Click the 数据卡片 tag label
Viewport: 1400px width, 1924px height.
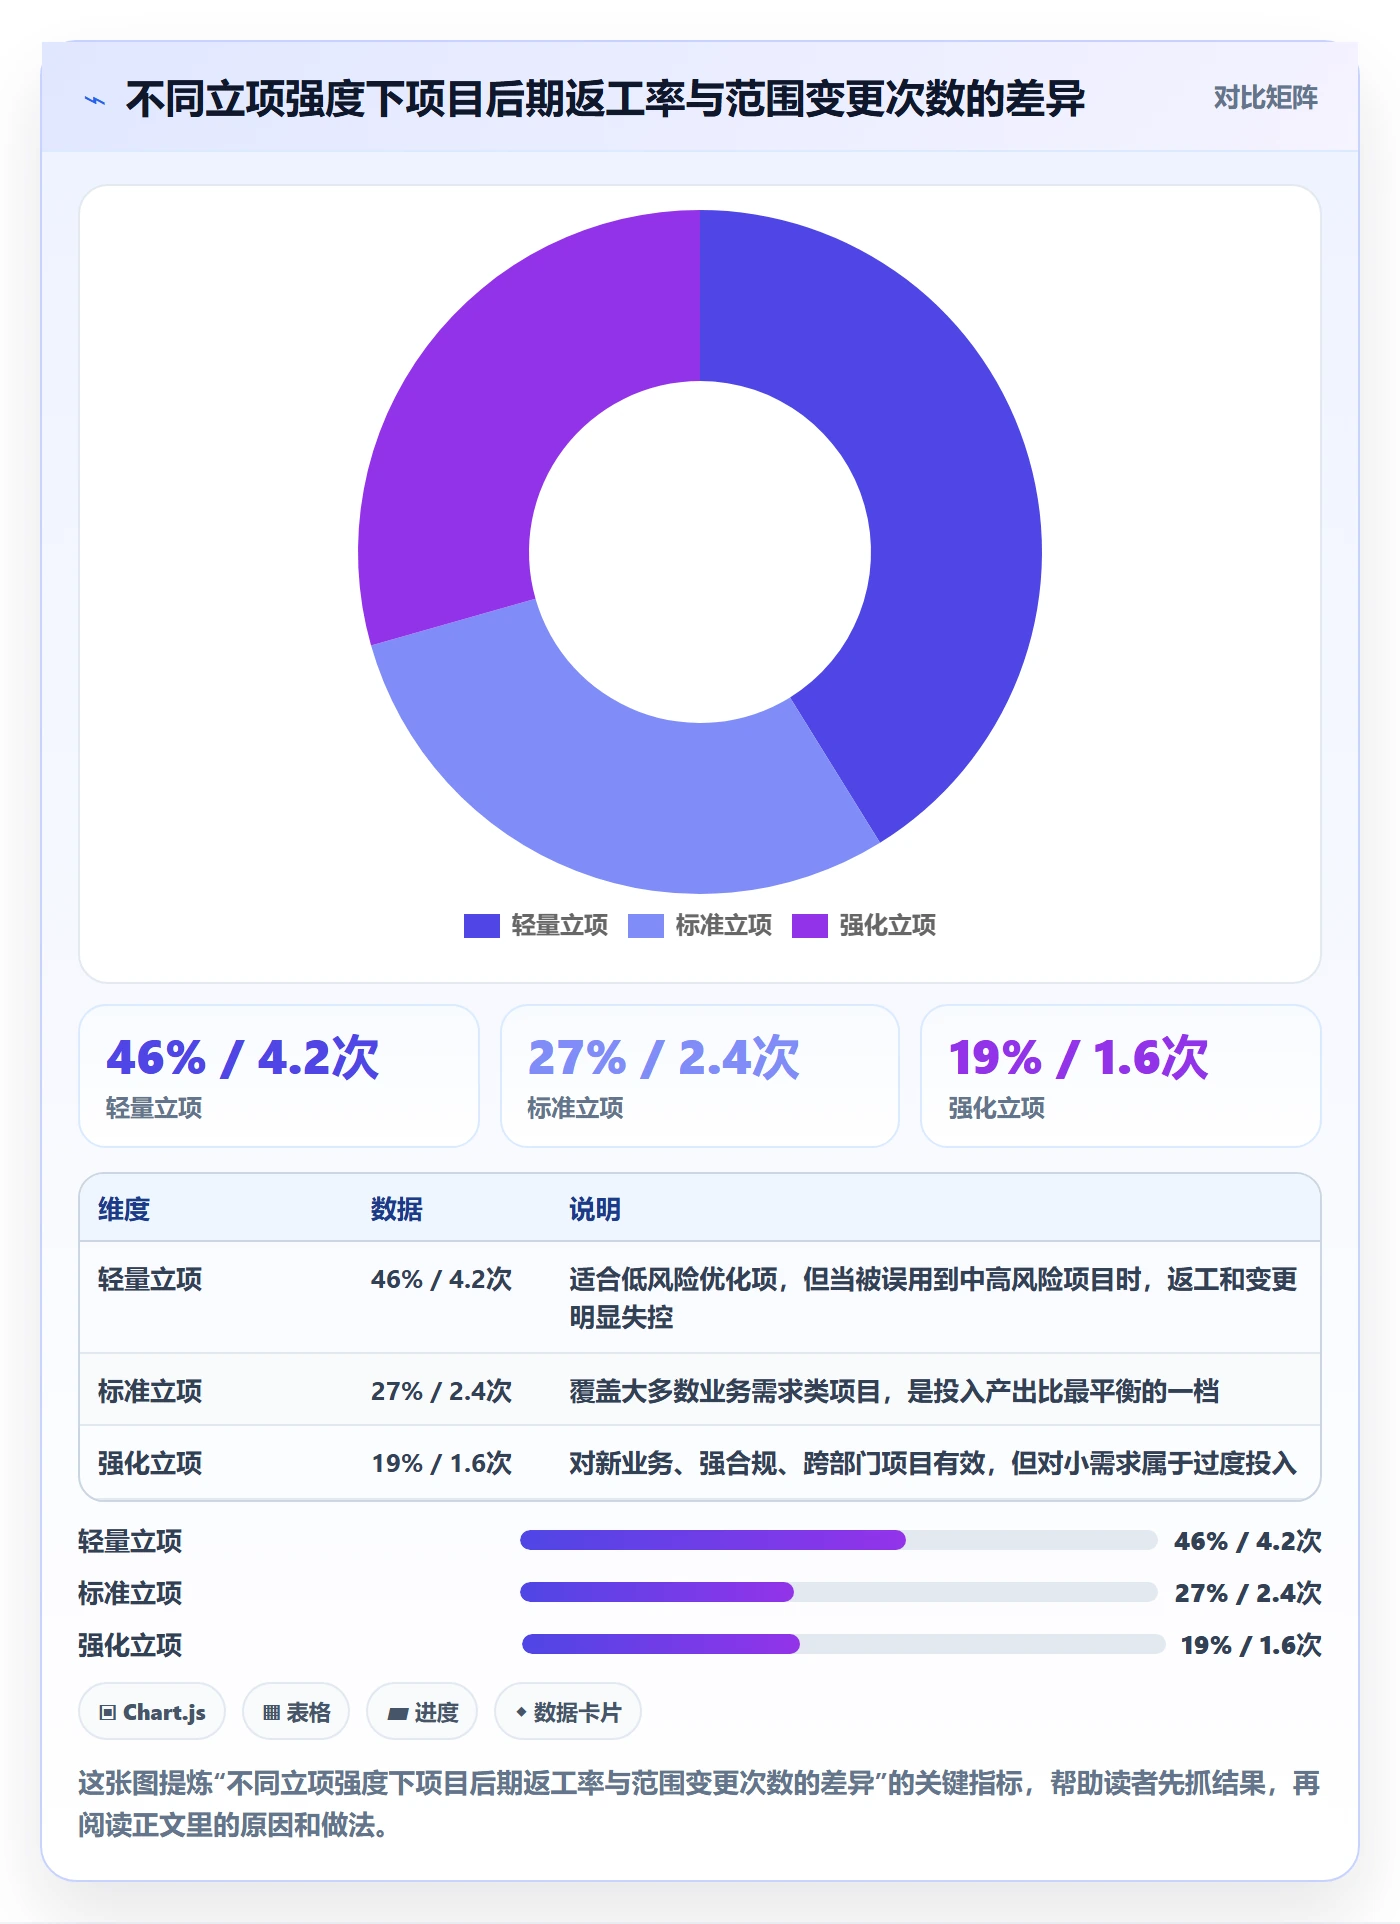pos(577,1713)
